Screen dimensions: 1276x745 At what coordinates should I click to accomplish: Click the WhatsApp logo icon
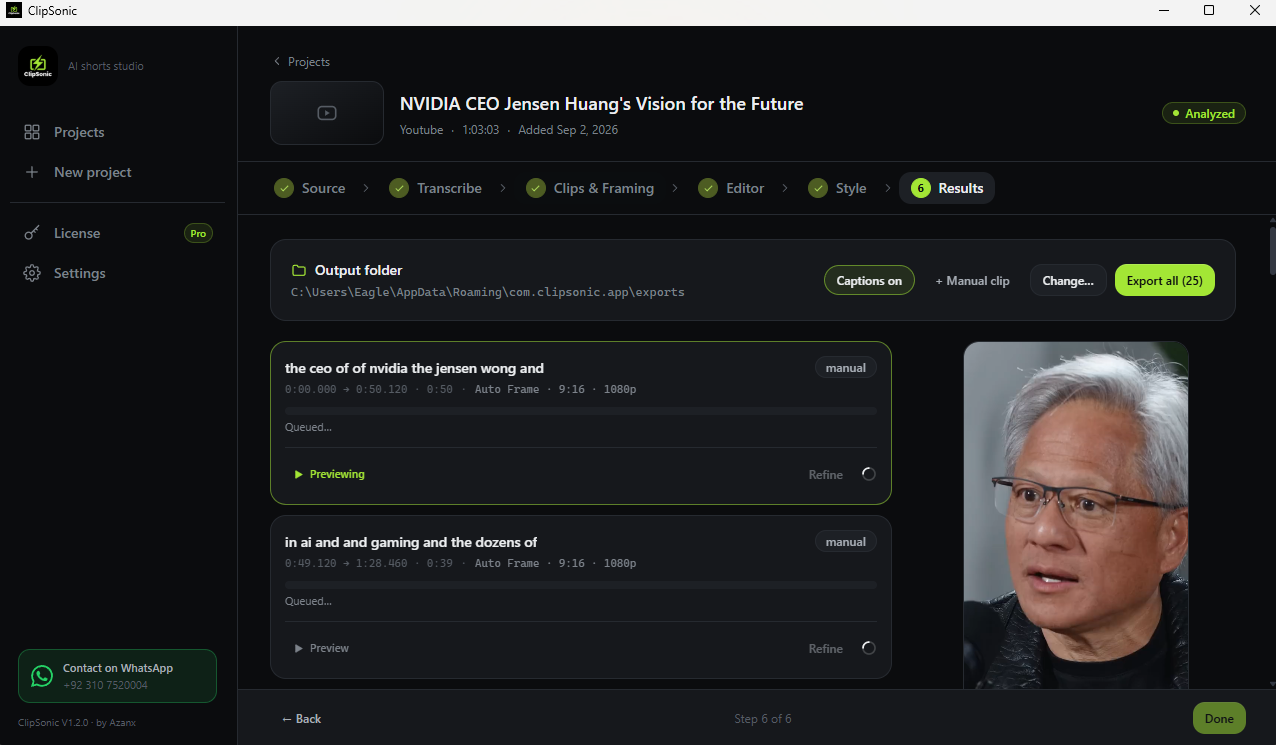42,676
